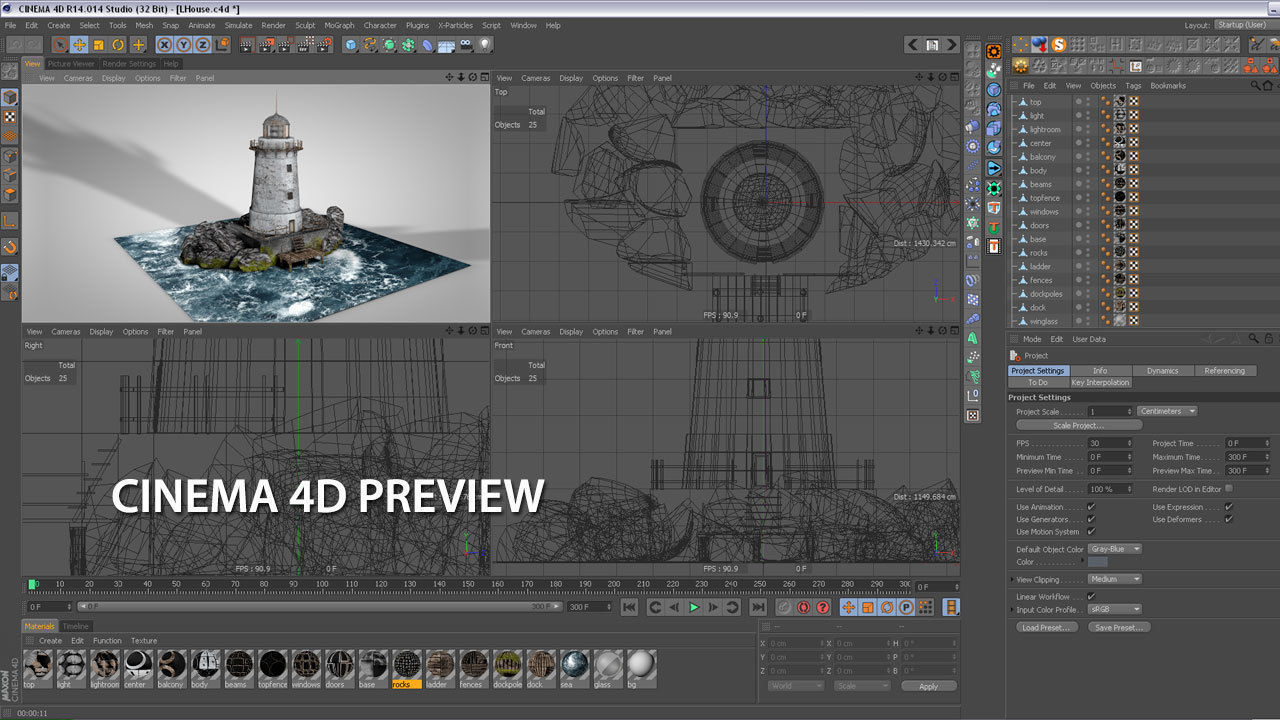Open the Input Color Profile sRGB dropdown

click(x=1115, y=609)
